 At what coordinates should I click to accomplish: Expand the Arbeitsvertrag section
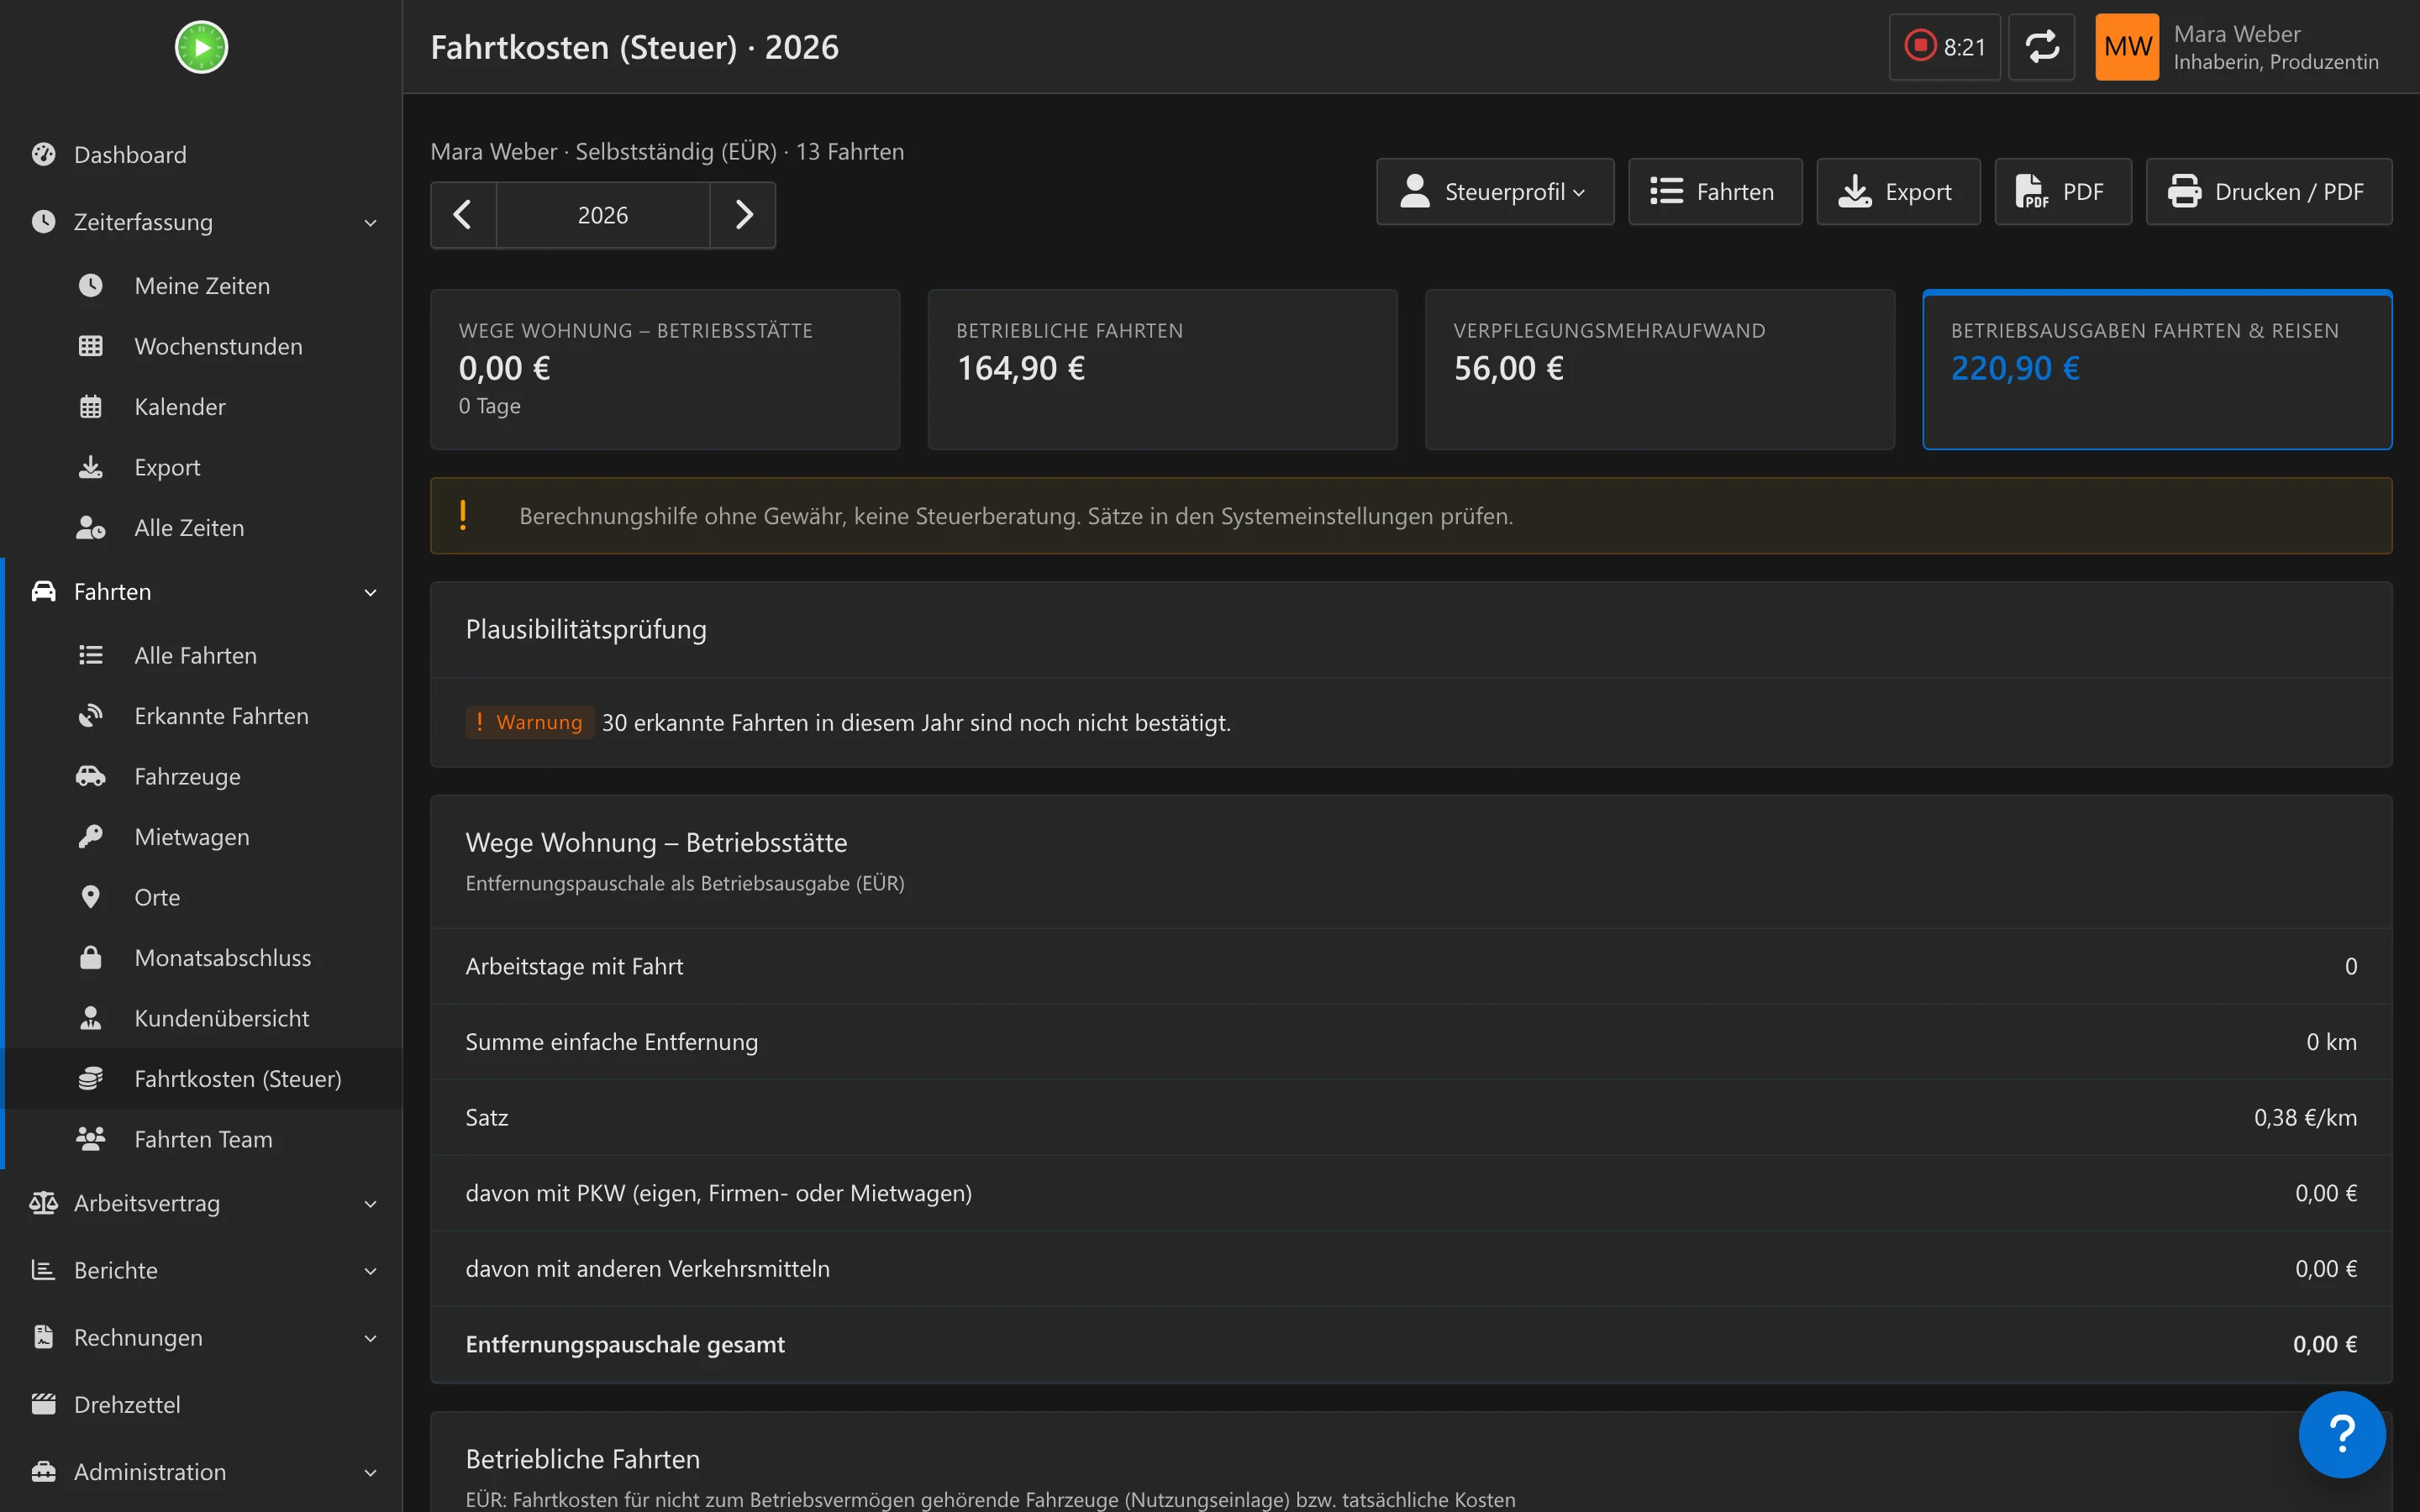pos(201,1203)
